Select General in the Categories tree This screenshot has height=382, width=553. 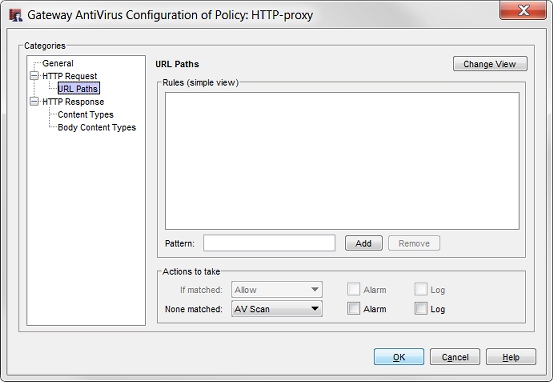point(58,63)
